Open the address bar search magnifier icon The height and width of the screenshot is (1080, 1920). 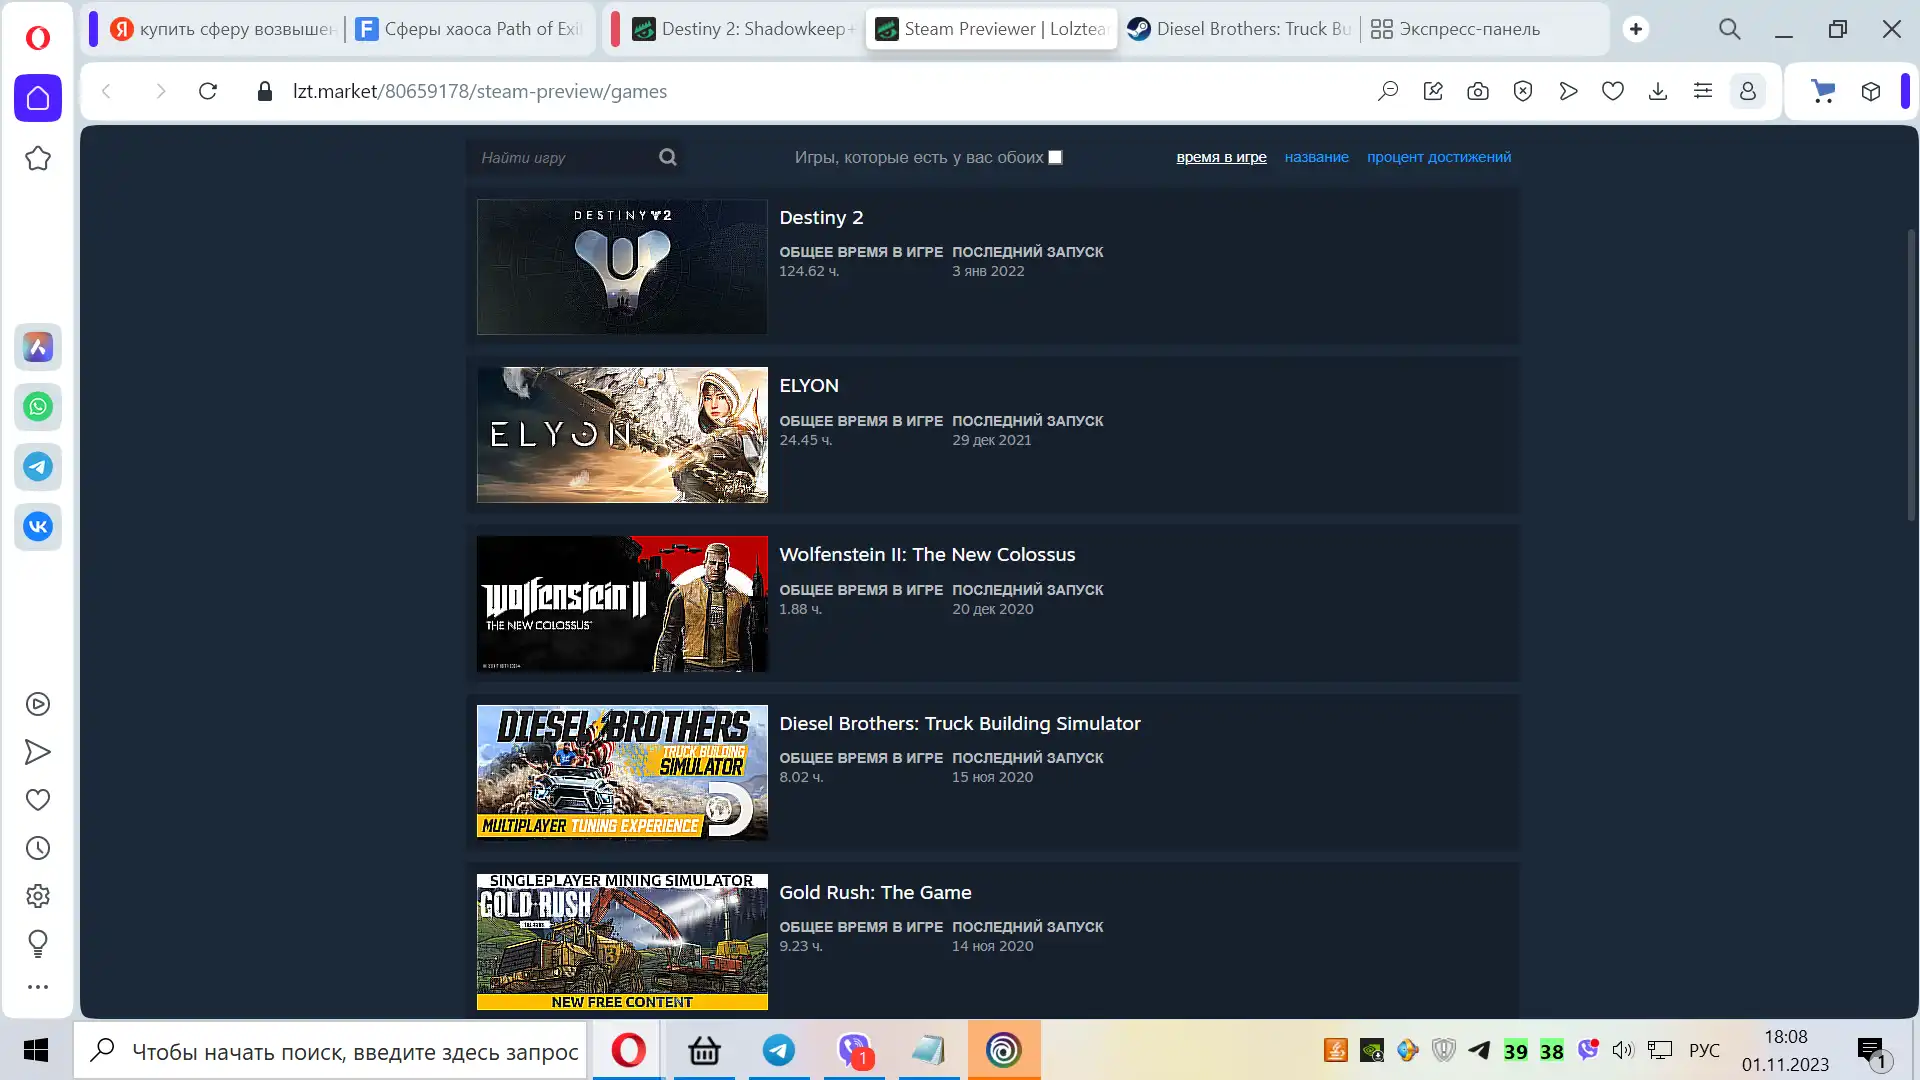point(1388,91)
